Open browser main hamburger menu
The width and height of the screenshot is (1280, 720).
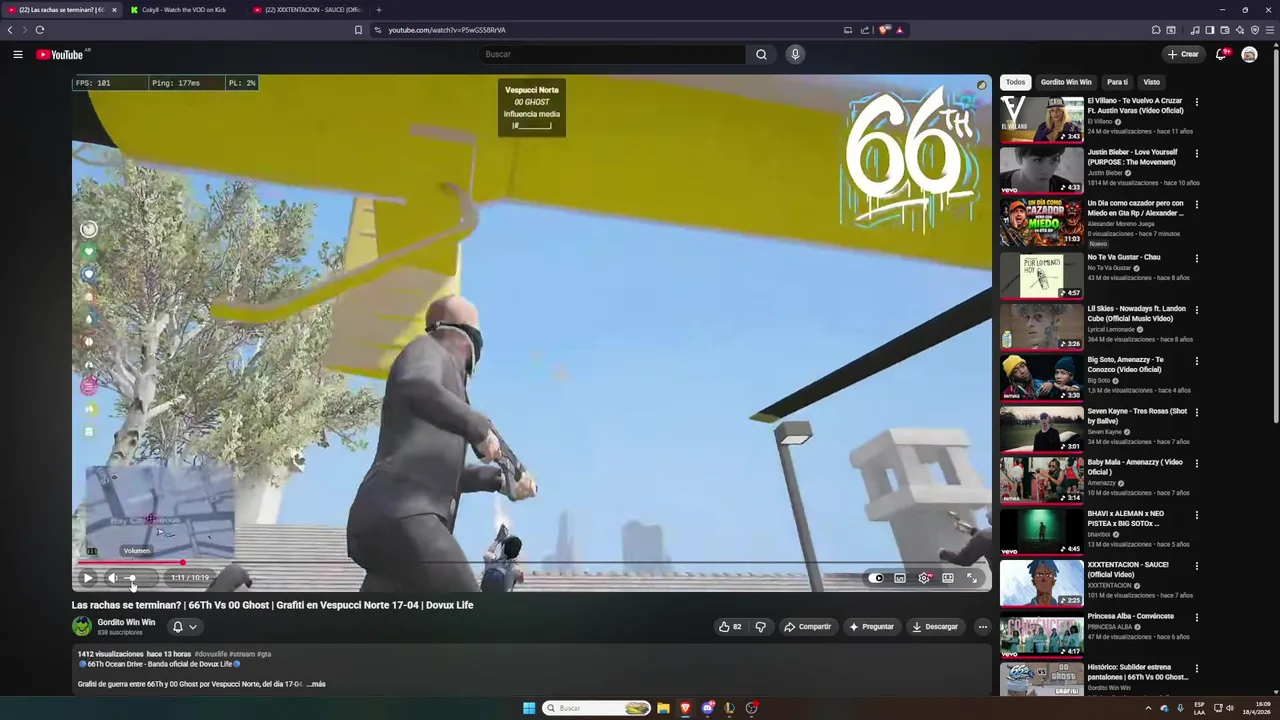click(1271, 30)
